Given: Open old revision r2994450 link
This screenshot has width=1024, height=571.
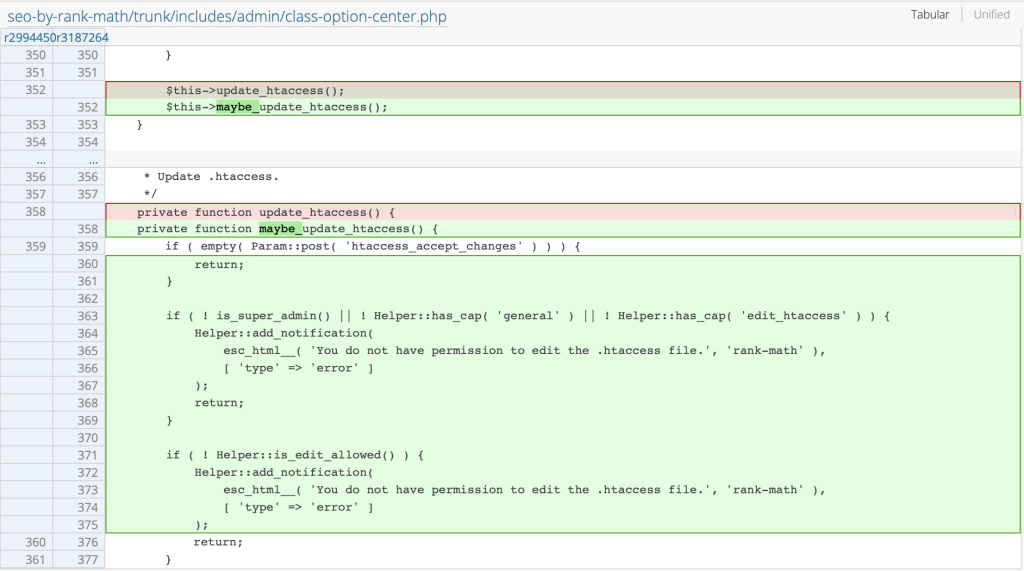Looking at the screenshot, I should click(x=29, y=38).
